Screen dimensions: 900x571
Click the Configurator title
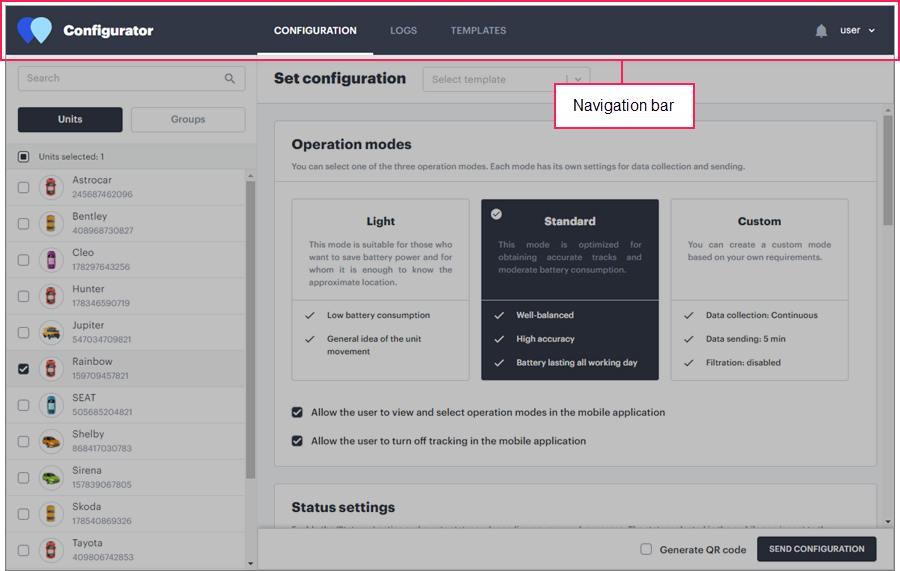[x=108, y=30]
